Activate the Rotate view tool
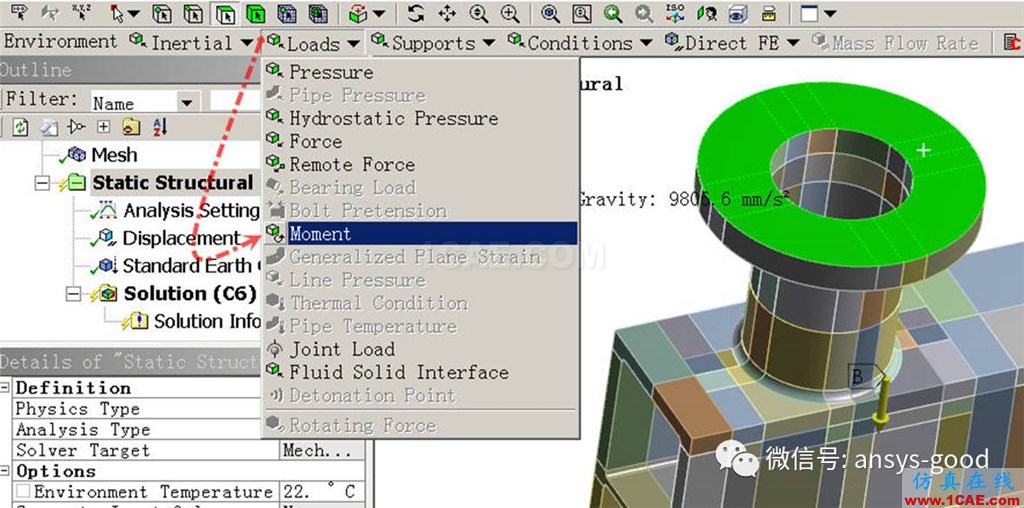The width and height of the screenshot is (1024, 508). click(415, 13)
